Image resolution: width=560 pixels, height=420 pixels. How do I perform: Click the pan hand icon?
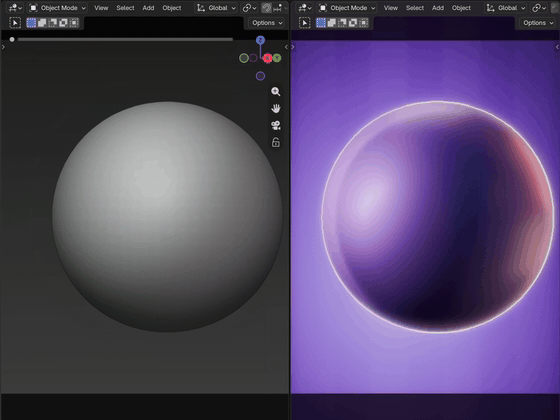tap(275, 109)
